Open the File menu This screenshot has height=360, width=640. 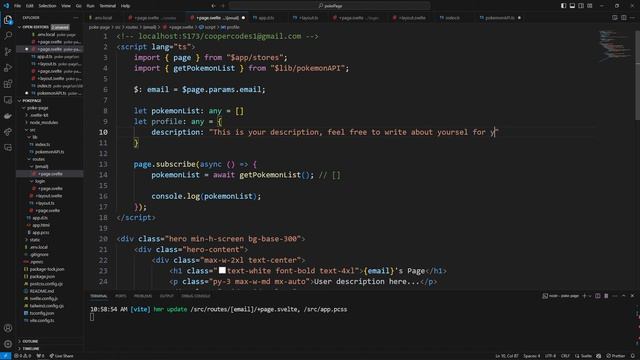[17, 6]
